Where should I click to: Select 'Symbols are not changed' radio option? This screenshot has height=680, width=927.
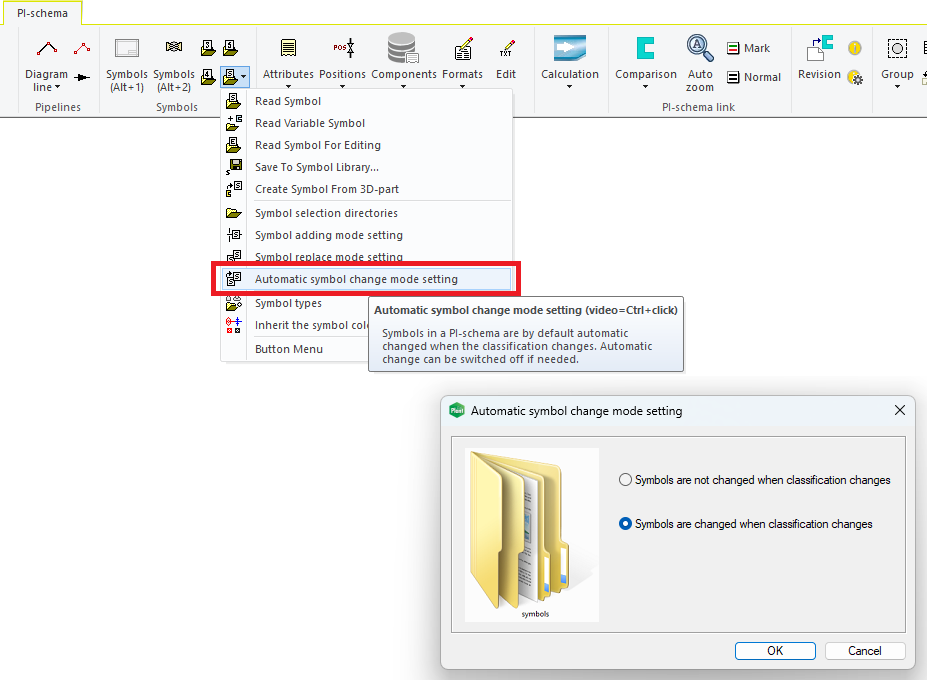[626, 480]
